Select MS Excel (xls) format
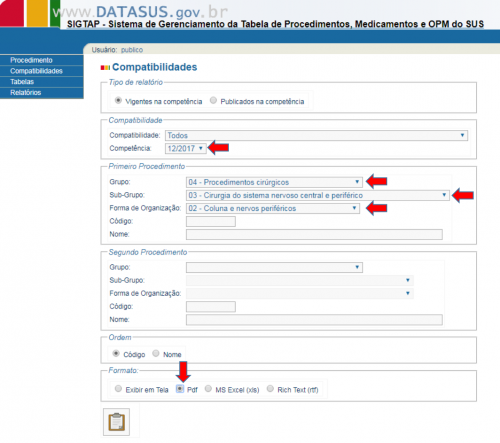Viewport: 500px width, 443px height. coord(208,389)
